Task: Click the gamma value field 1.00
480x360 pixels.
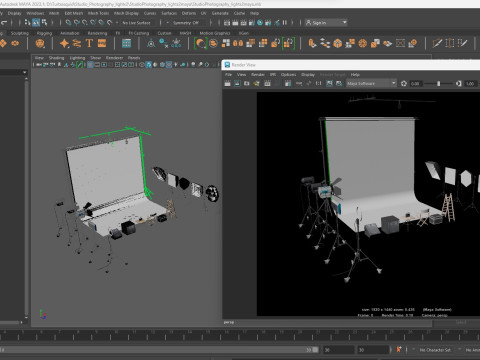Action: (x=470, y=84)
